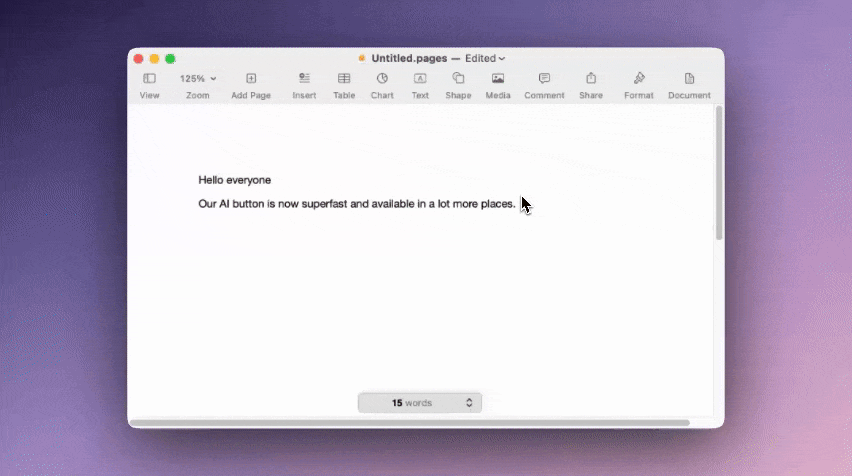852x476 pixels.
Task: Click the Share icon
Action: (x=591, y=79)
